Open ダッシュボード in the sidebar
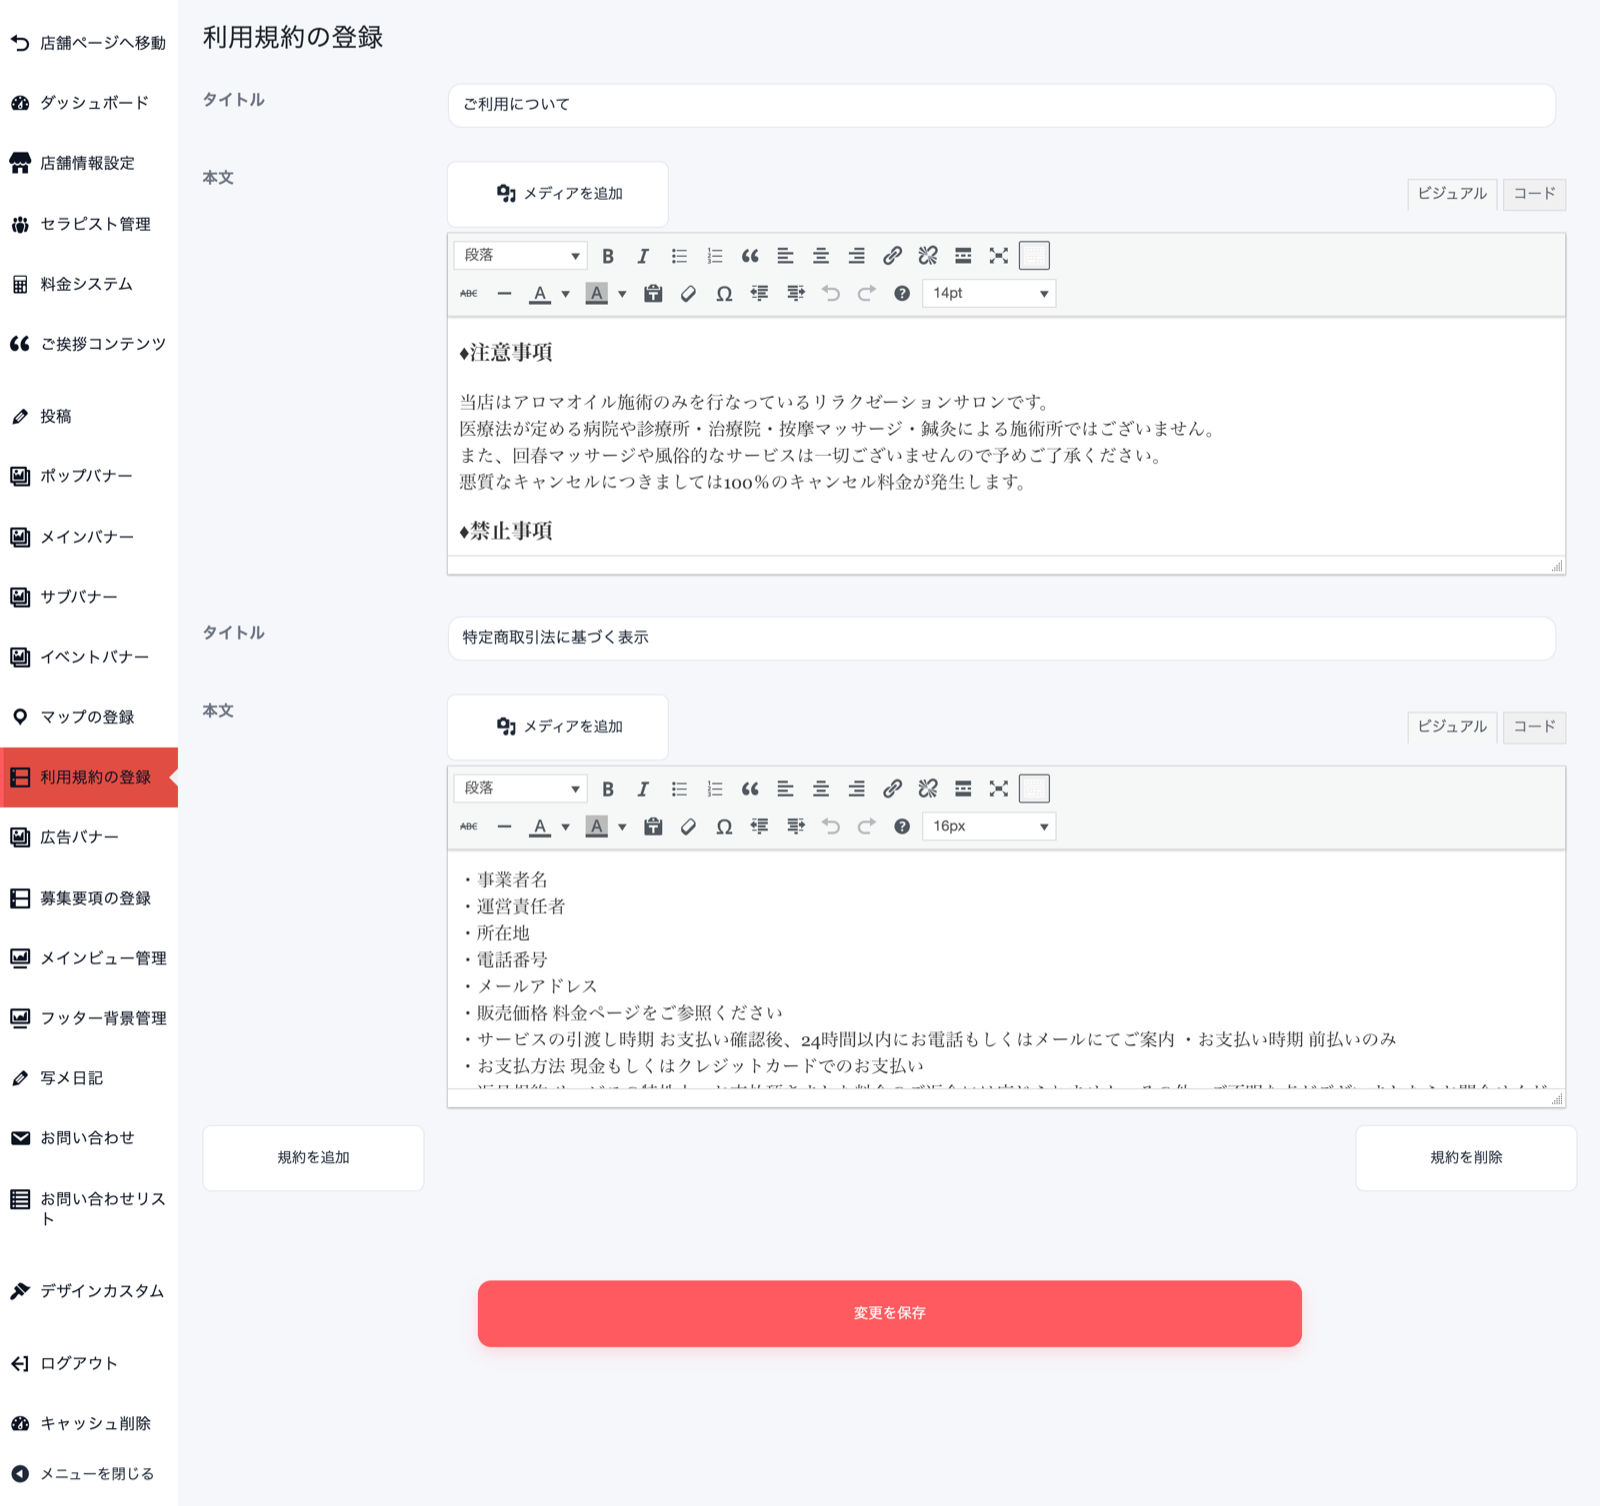The image size is (1600, 1506). pyautogui.click(x=89, y=103)
